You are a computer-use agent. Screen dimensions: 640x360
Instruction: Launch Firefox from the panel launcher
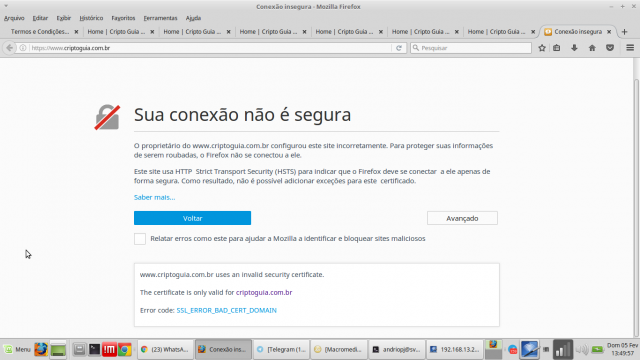41,349
